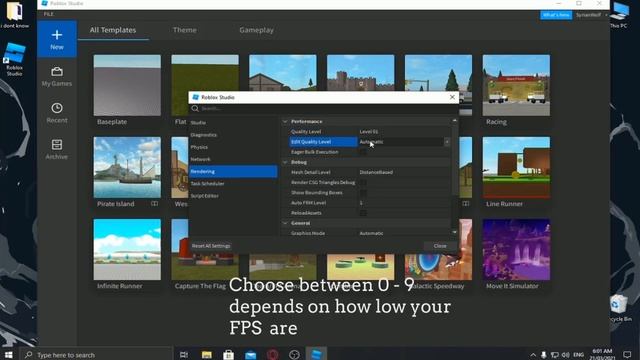Select the Racing template thumbnail
640x360 pixels.
516,85
